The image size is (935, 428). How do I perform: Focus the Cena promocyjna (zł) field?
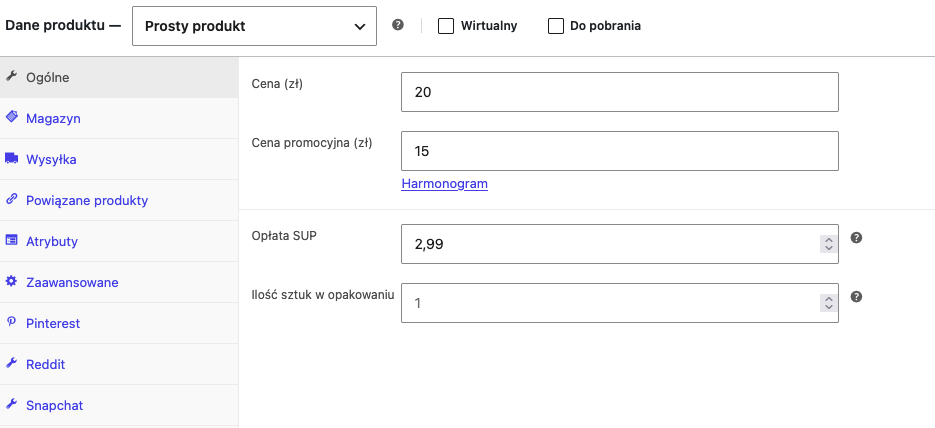point(620,151)
